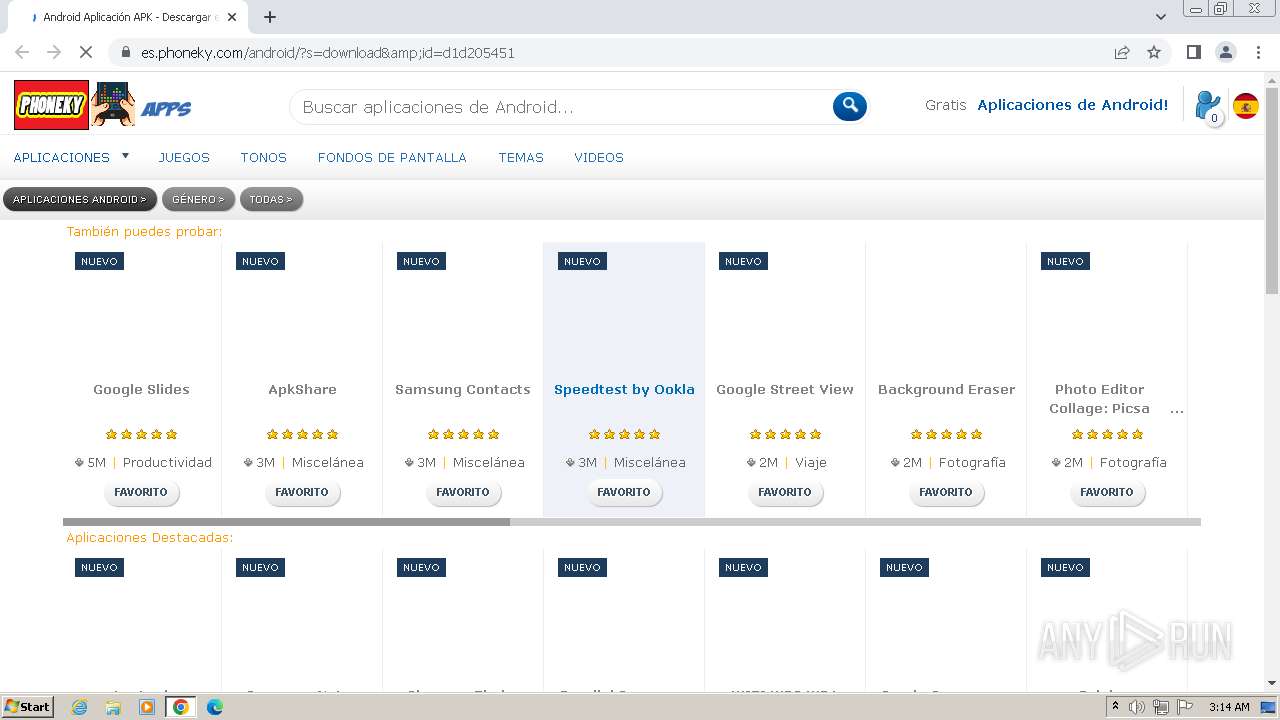
Task: Open the user account icon
Action: click(1208, 107)
